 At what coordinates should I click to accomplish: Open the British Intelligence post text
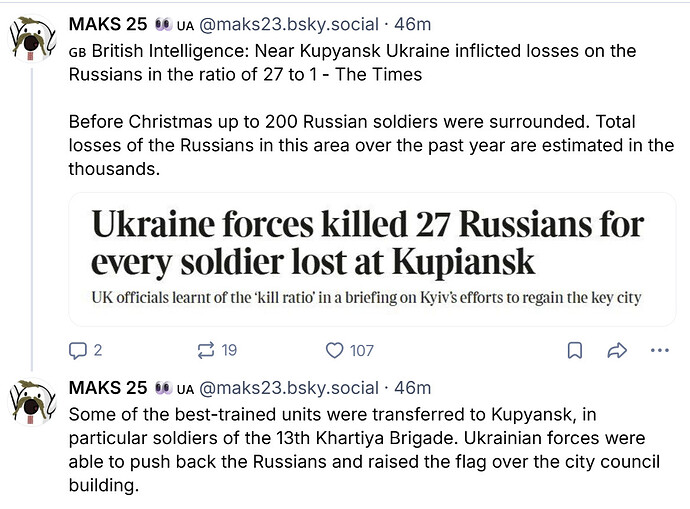pos(350,62)
